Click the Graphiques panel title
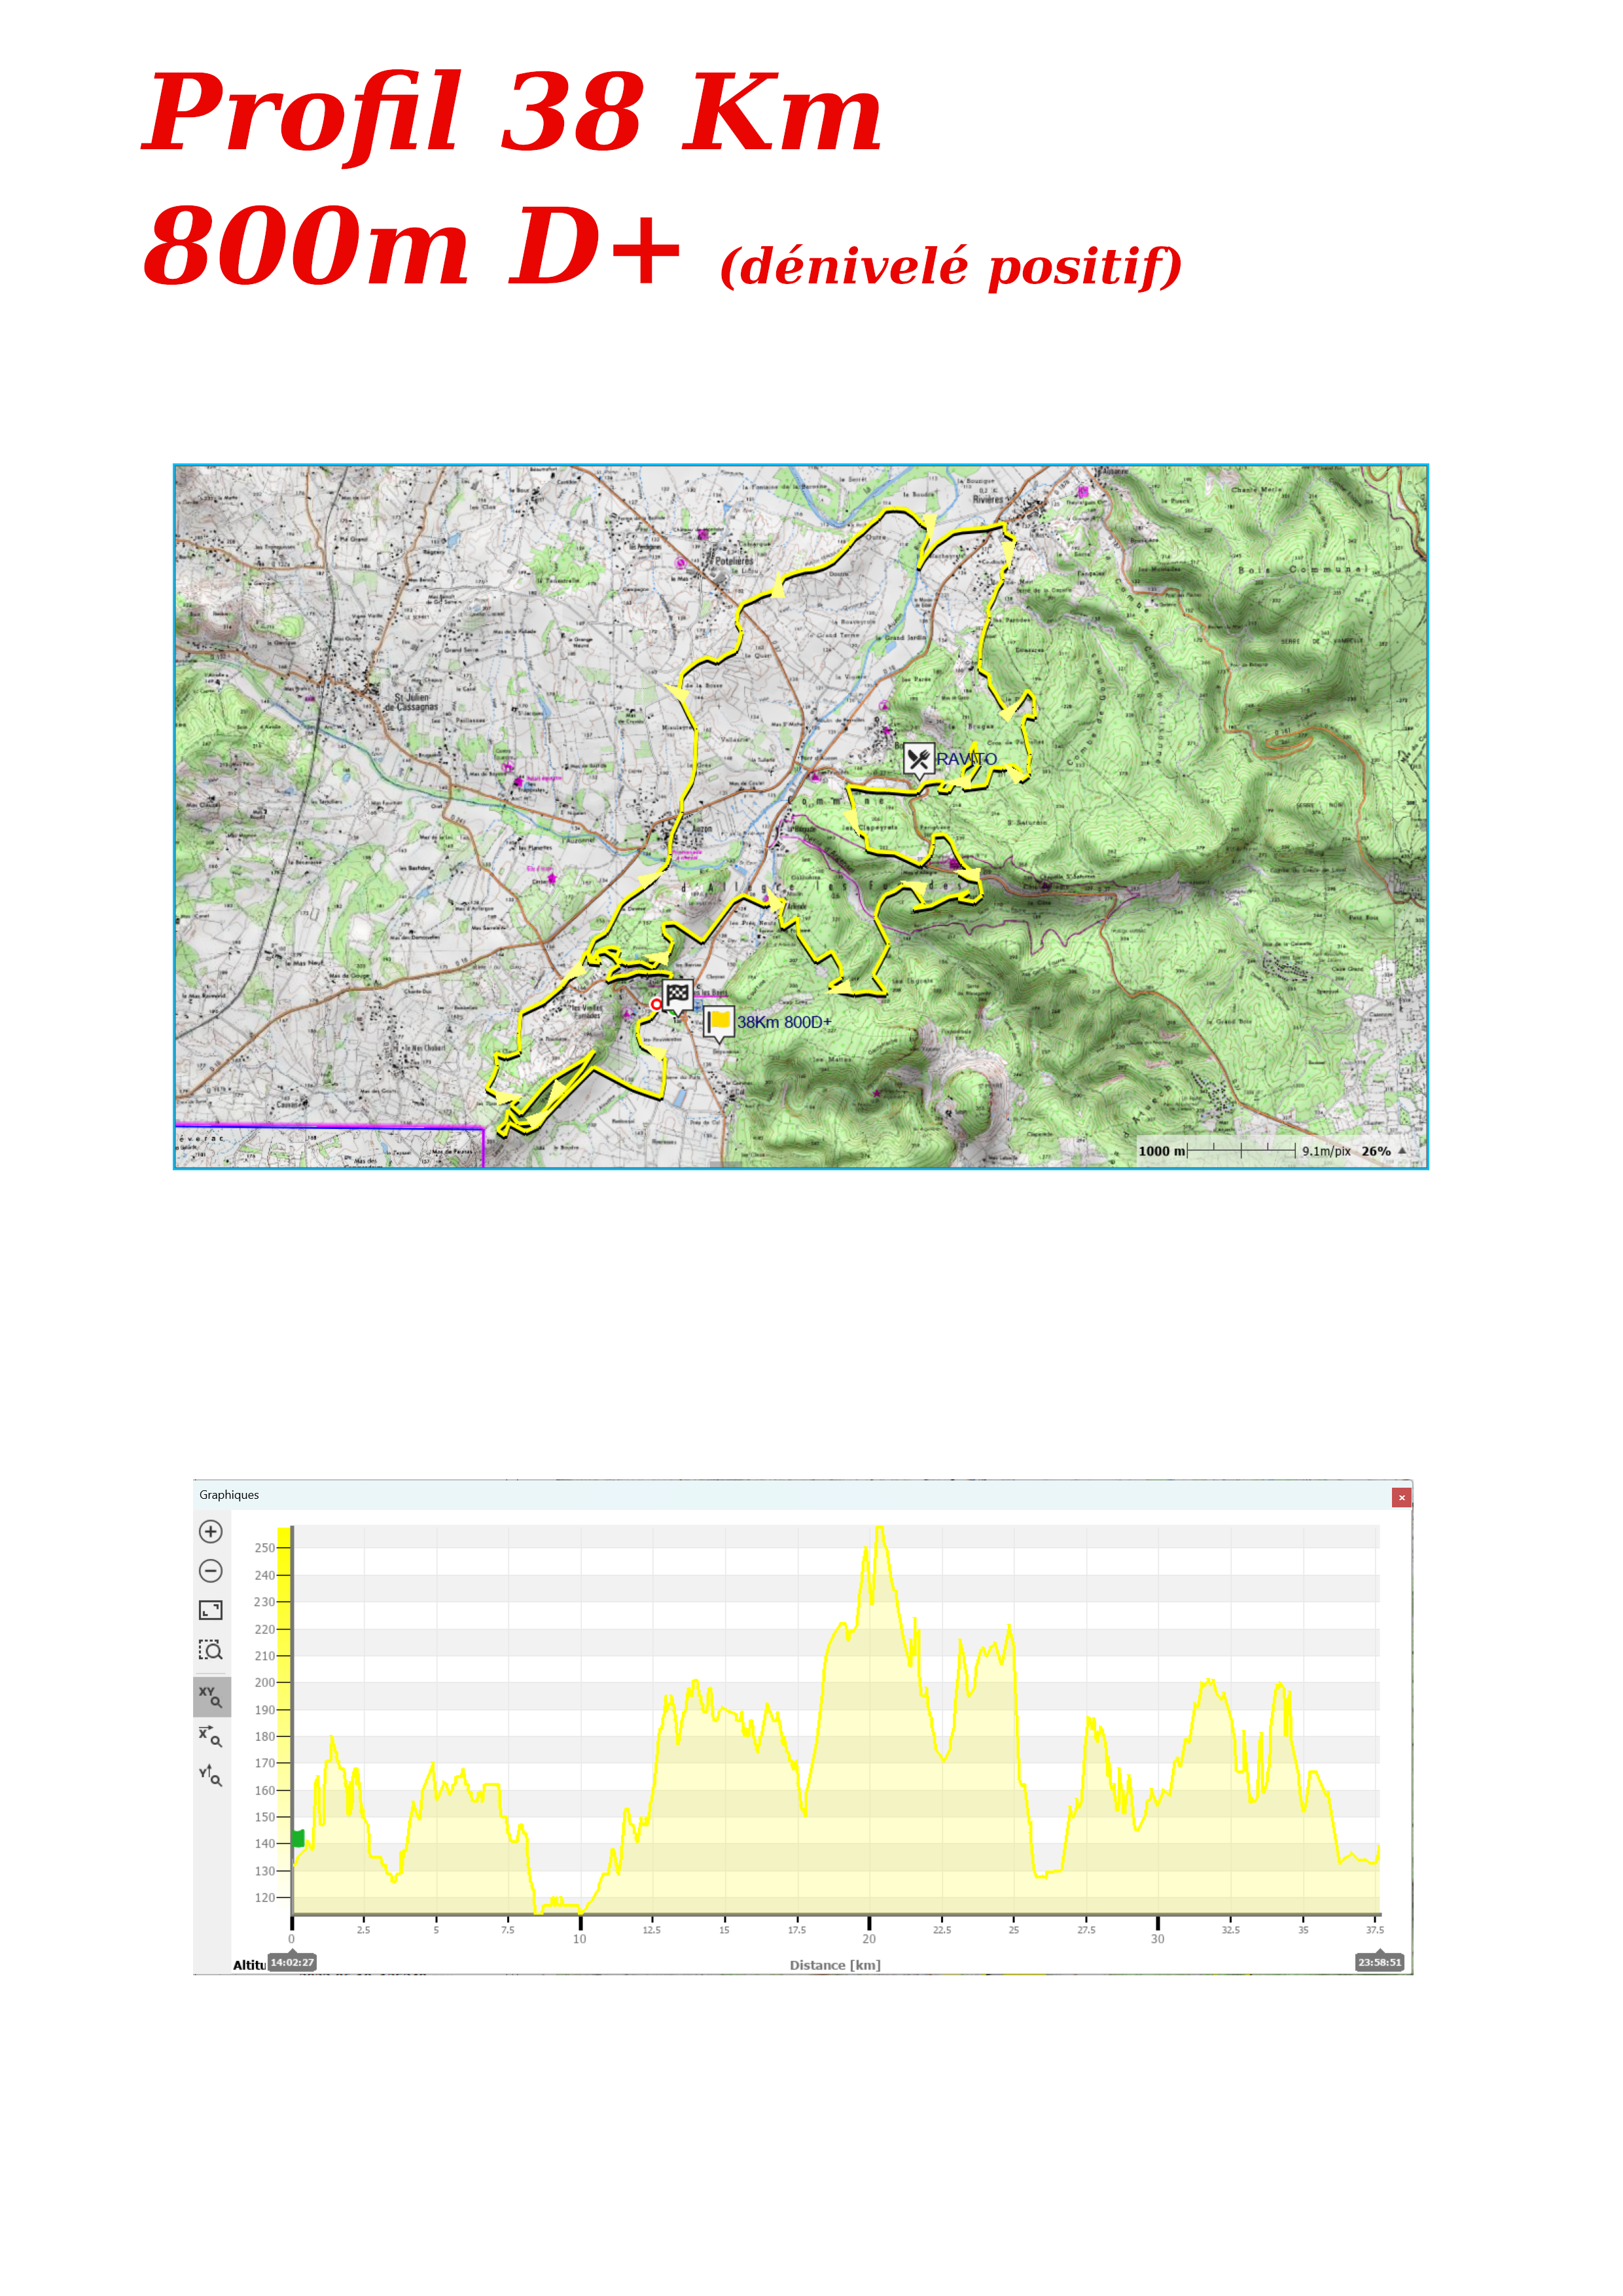 229,1495
